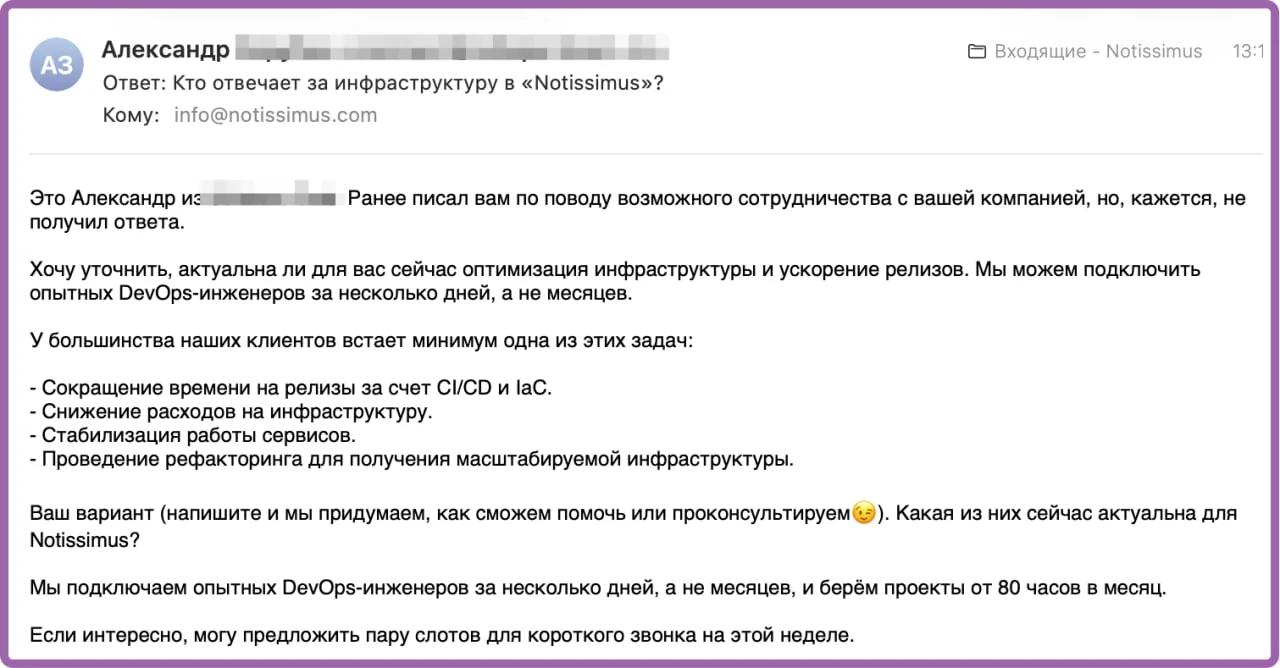Click the bullet about CI/CD и IaC

tap(291, 387)
